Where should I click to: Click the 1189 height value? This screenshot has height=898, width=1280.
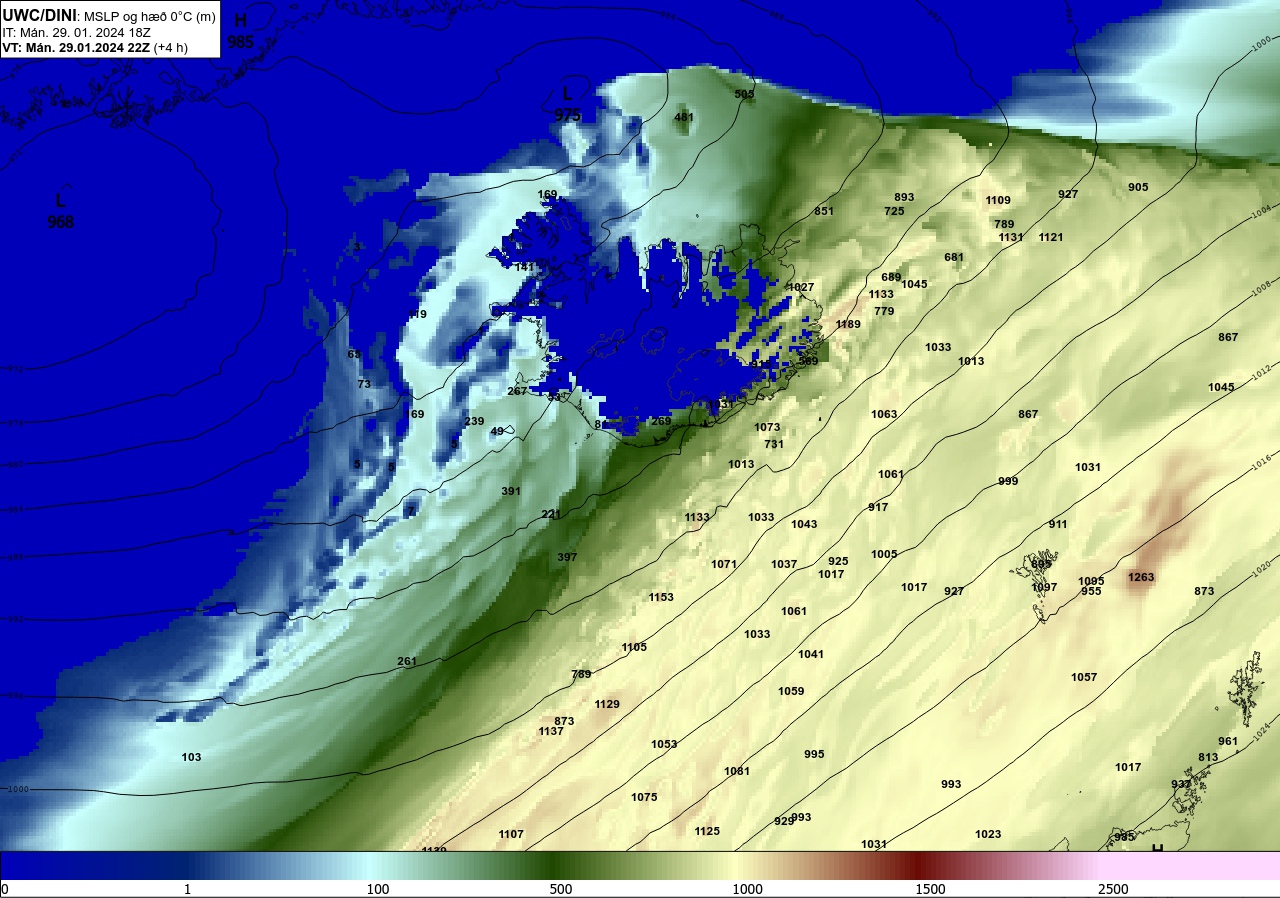click(848, 324)
